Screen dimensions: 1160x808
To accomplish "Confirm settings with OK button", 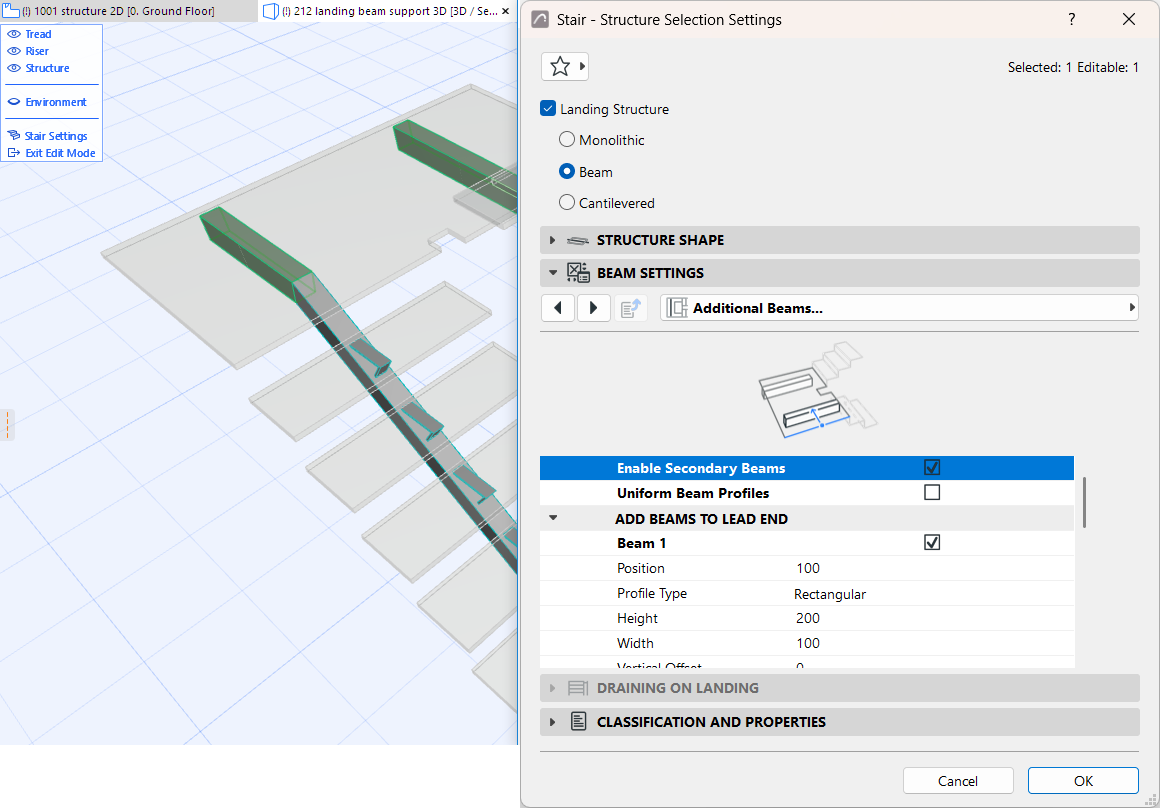I will [1083, 781].
